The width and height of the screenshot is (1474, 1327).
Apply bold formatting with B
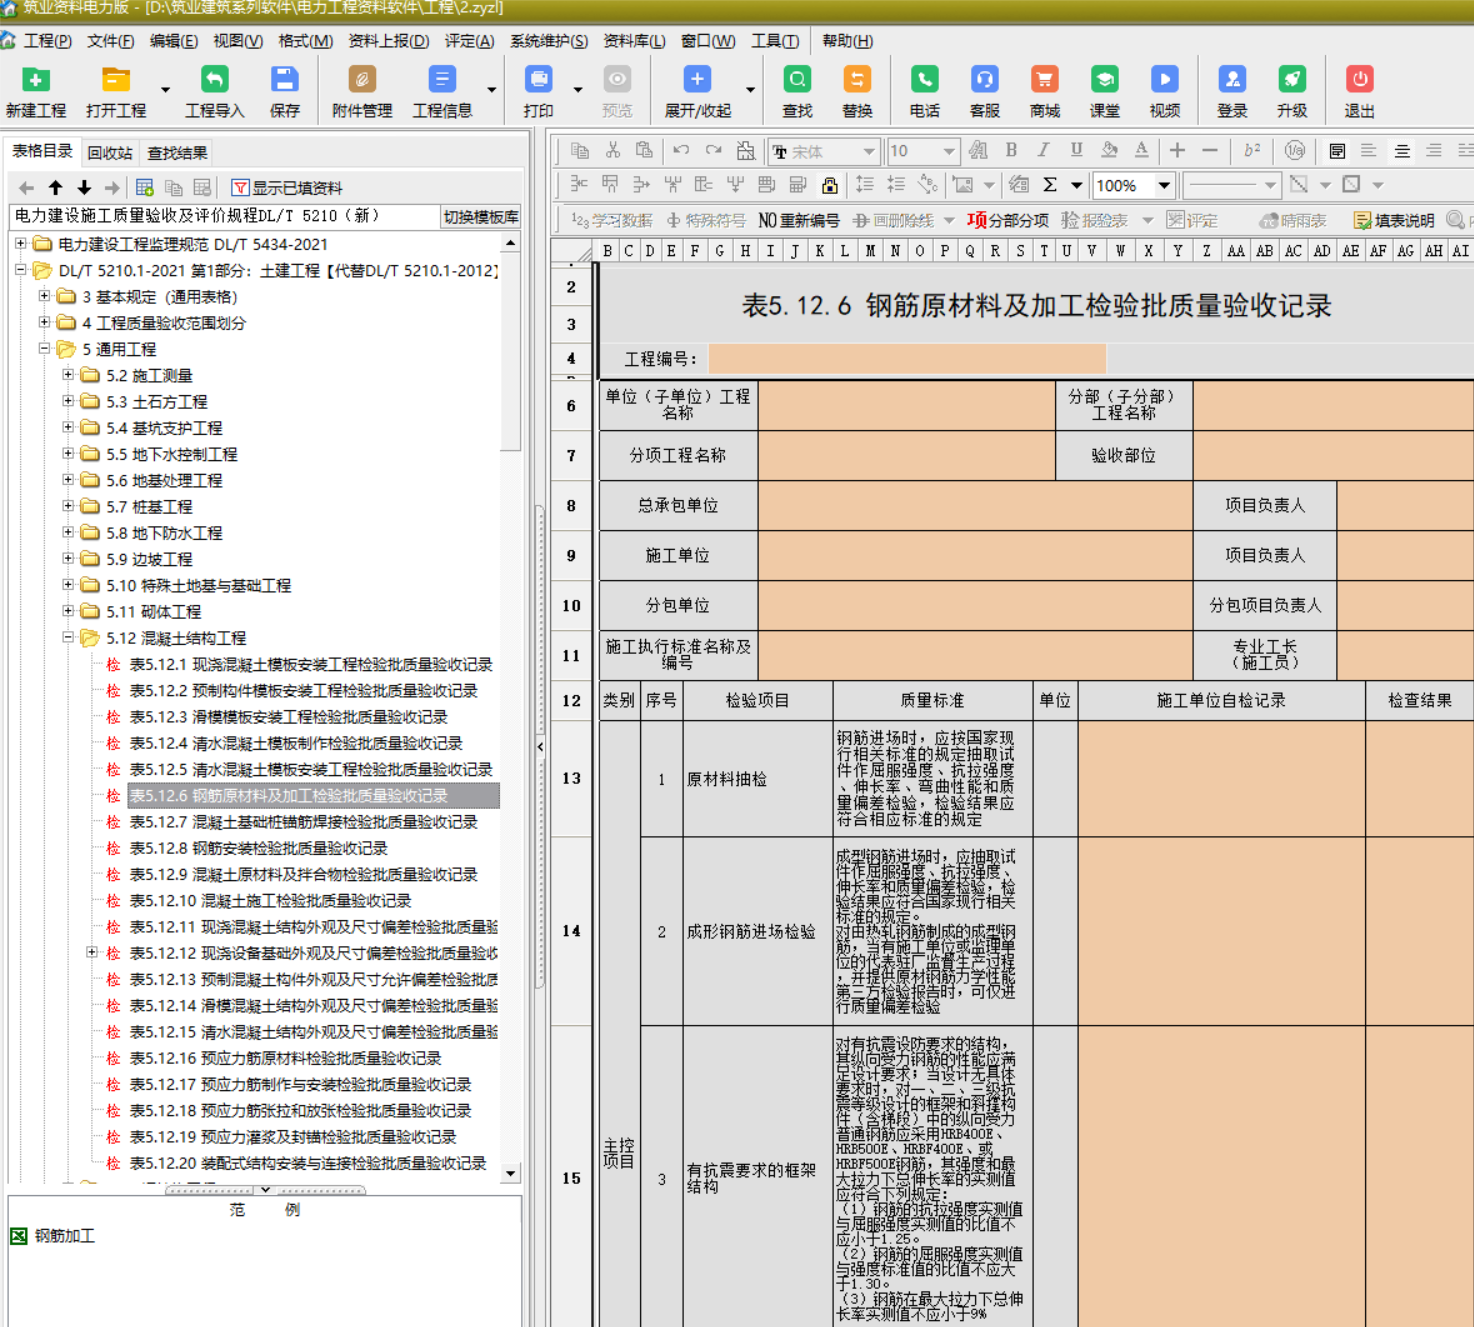click(1011, 150)
